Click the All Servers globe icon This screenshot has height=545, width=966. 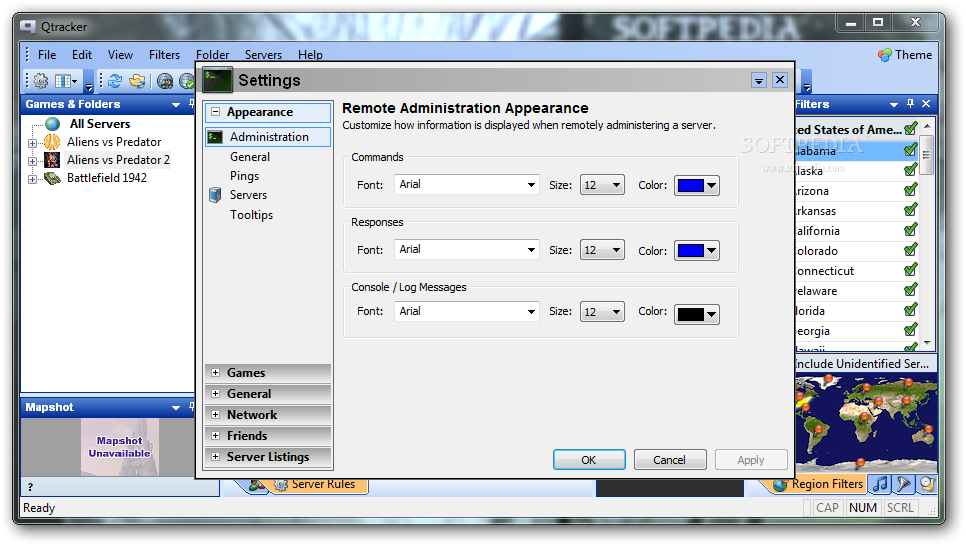53,124
